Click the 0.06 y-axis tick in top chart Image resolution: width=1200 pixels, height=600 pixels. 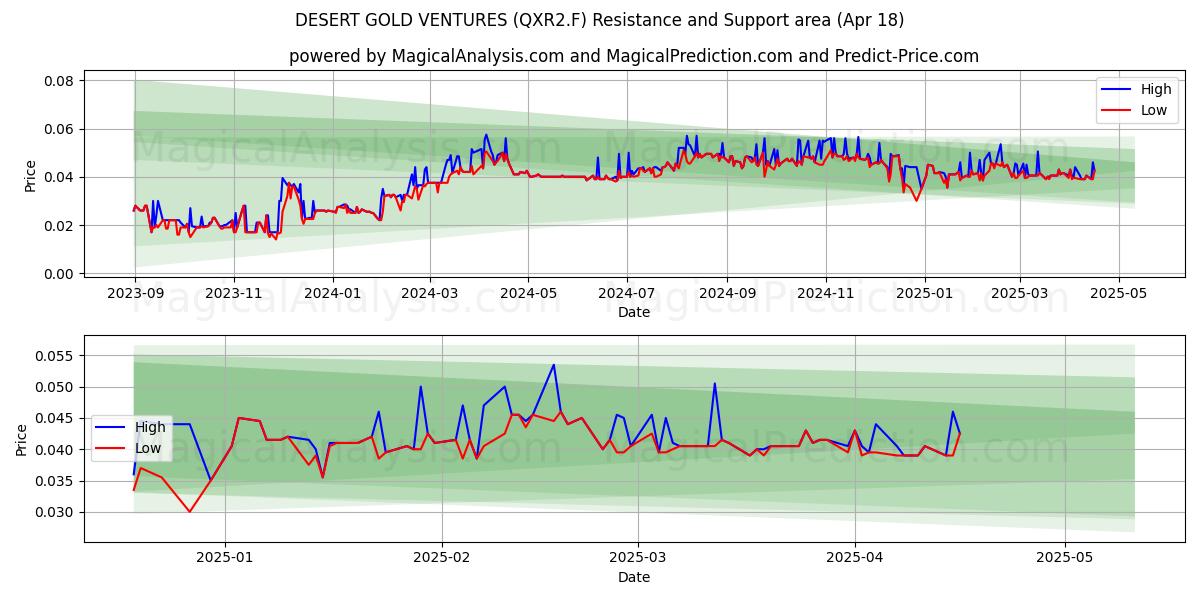click(x=60, y=129)
